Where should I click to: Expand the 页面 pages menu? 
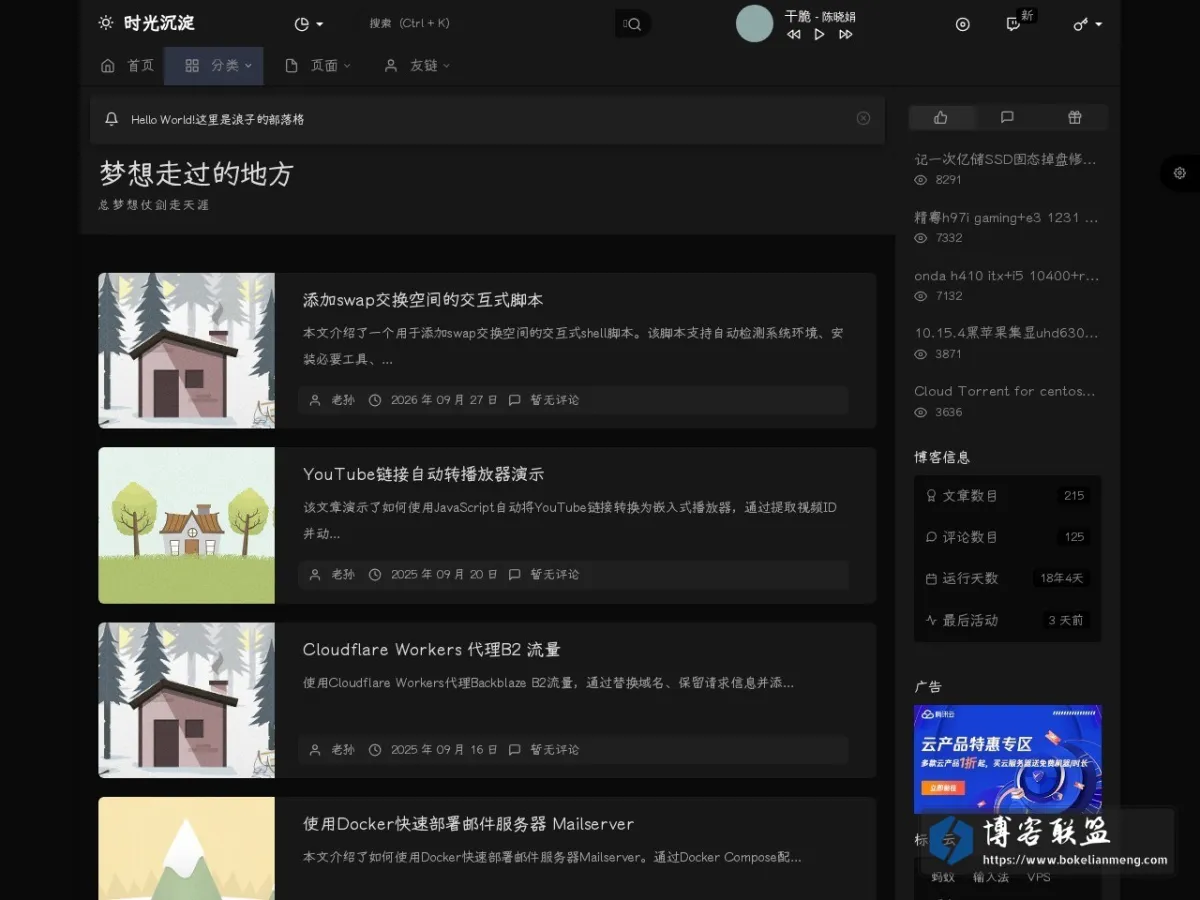point(318,66)
